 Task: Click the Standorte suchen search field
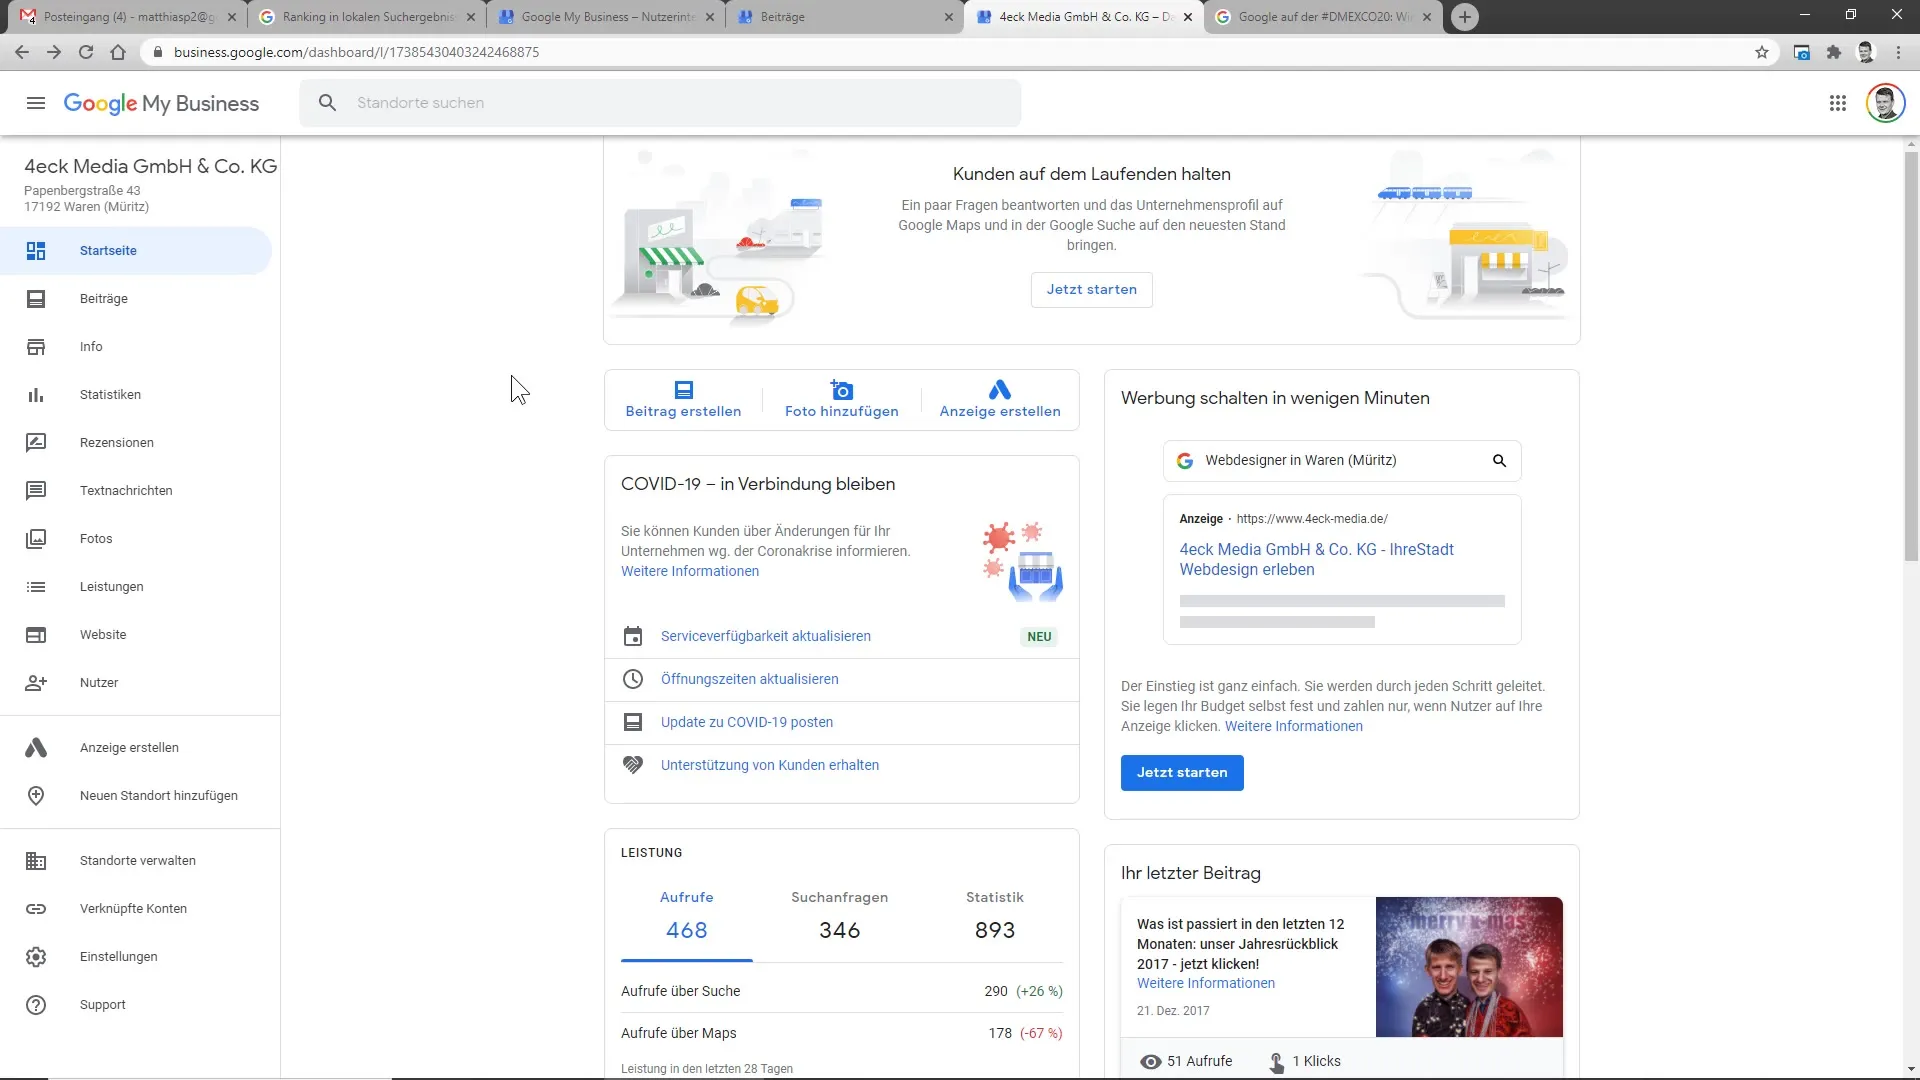point(660,103)
